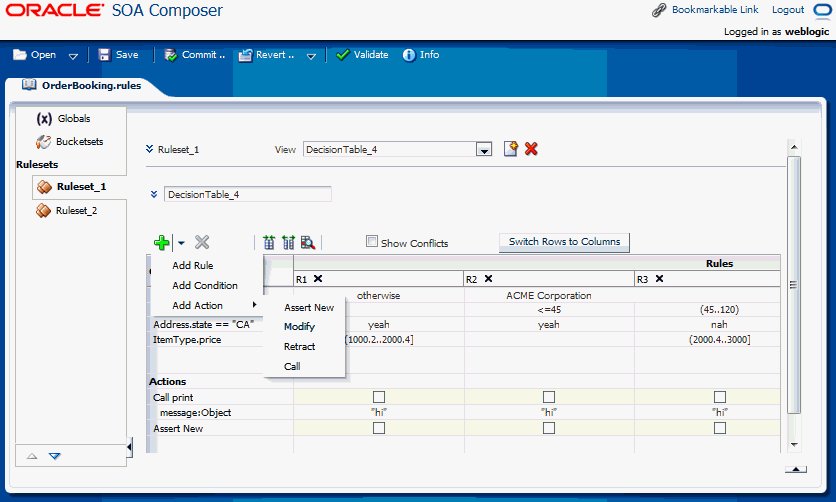The width and height of the screenshot is (836, 502).
Task: Click the DecisionTable_4 name input field
Action: click(x=247, y=195)
